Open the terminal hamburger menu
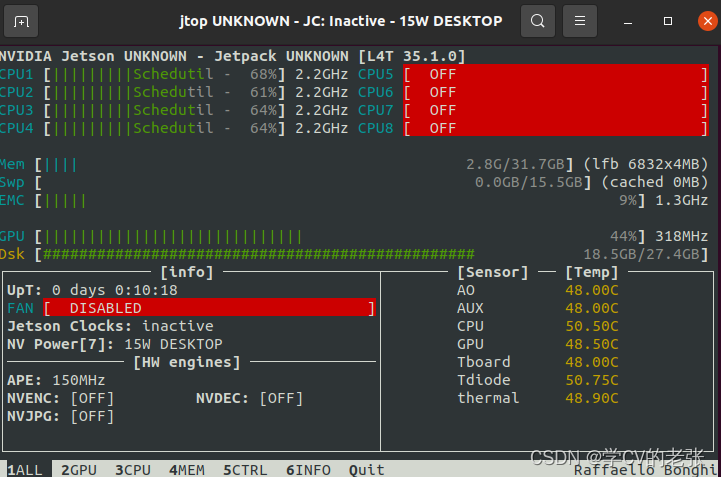721x477 pixels. 580,21
